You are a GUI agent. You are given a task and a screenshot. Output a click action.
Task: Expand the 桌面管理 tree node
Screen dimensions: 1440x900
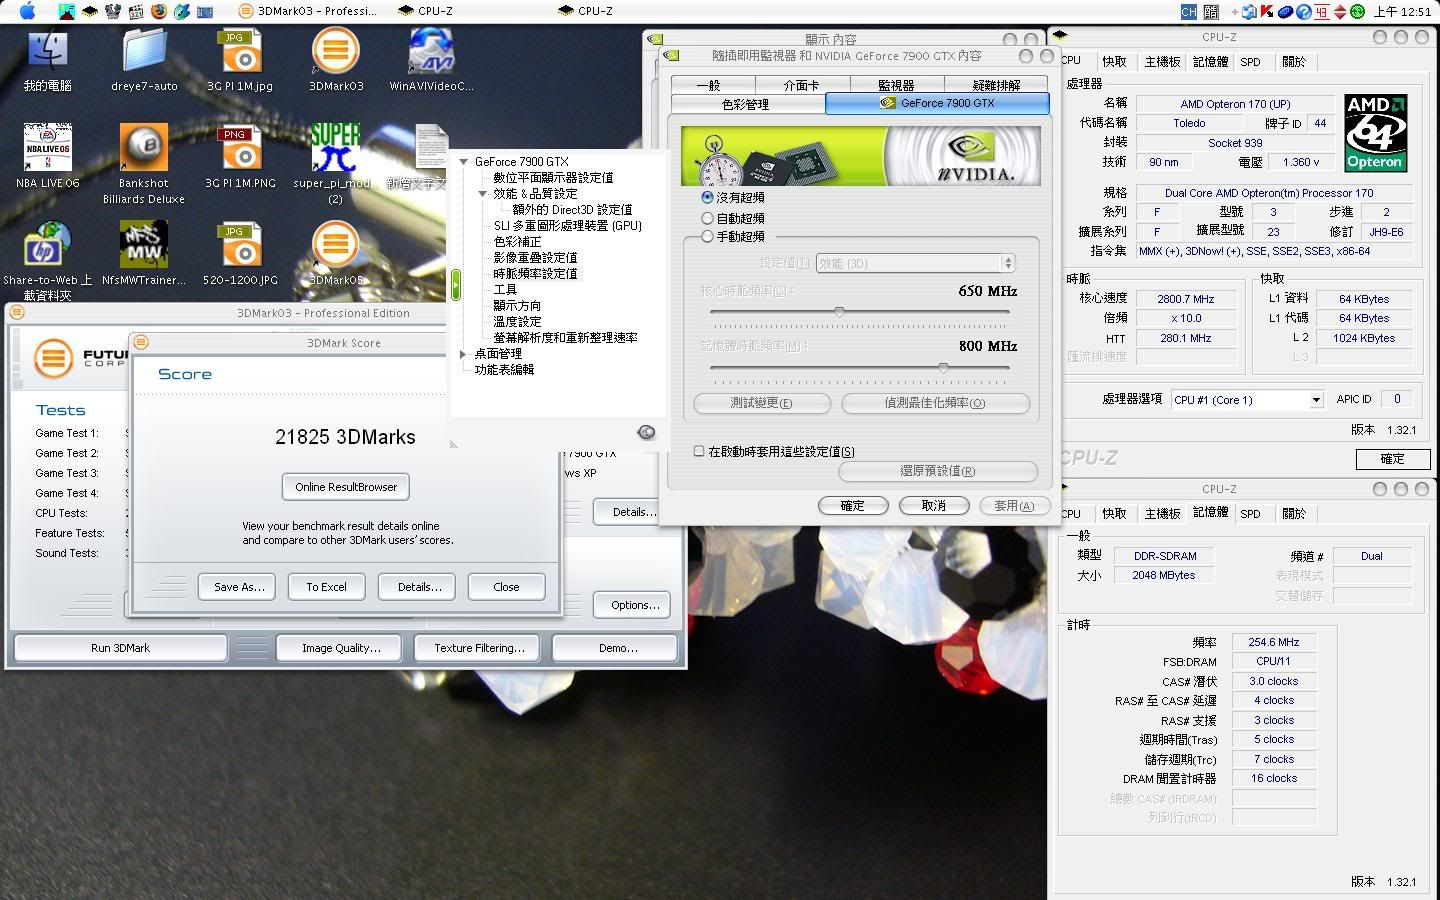(463, 354)
